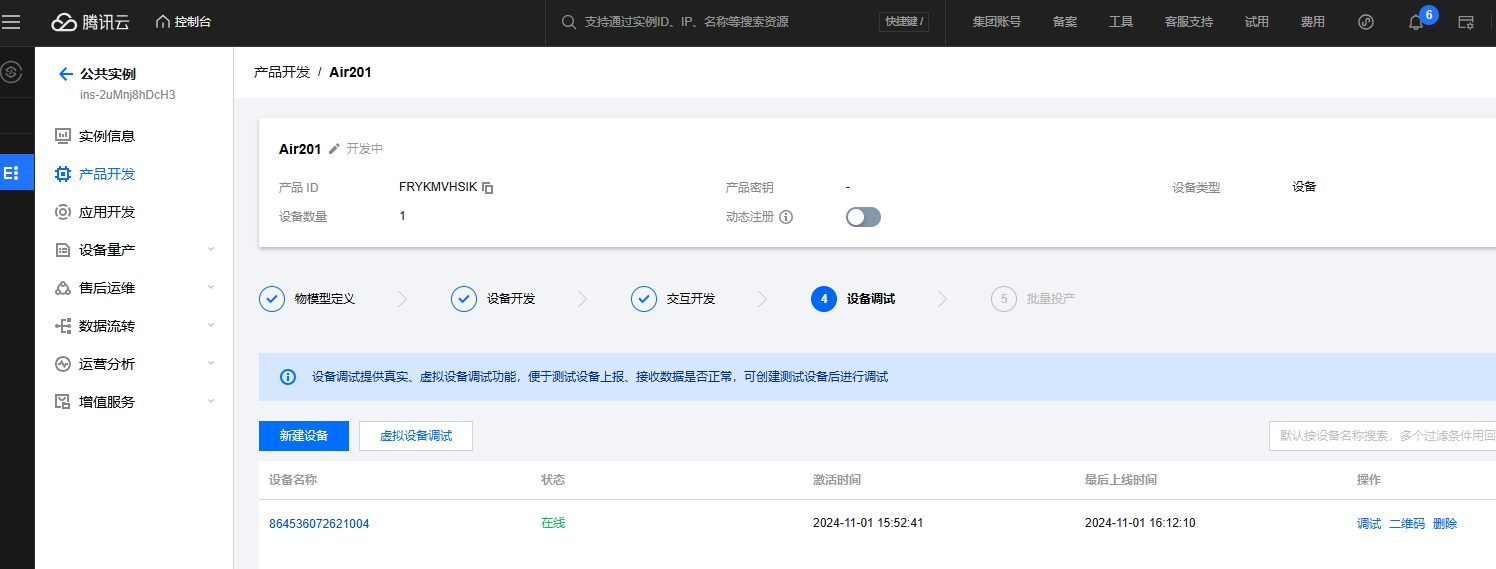Click the window layout icon at top right
This screenshot has width=1496, height=569.
1466,22
